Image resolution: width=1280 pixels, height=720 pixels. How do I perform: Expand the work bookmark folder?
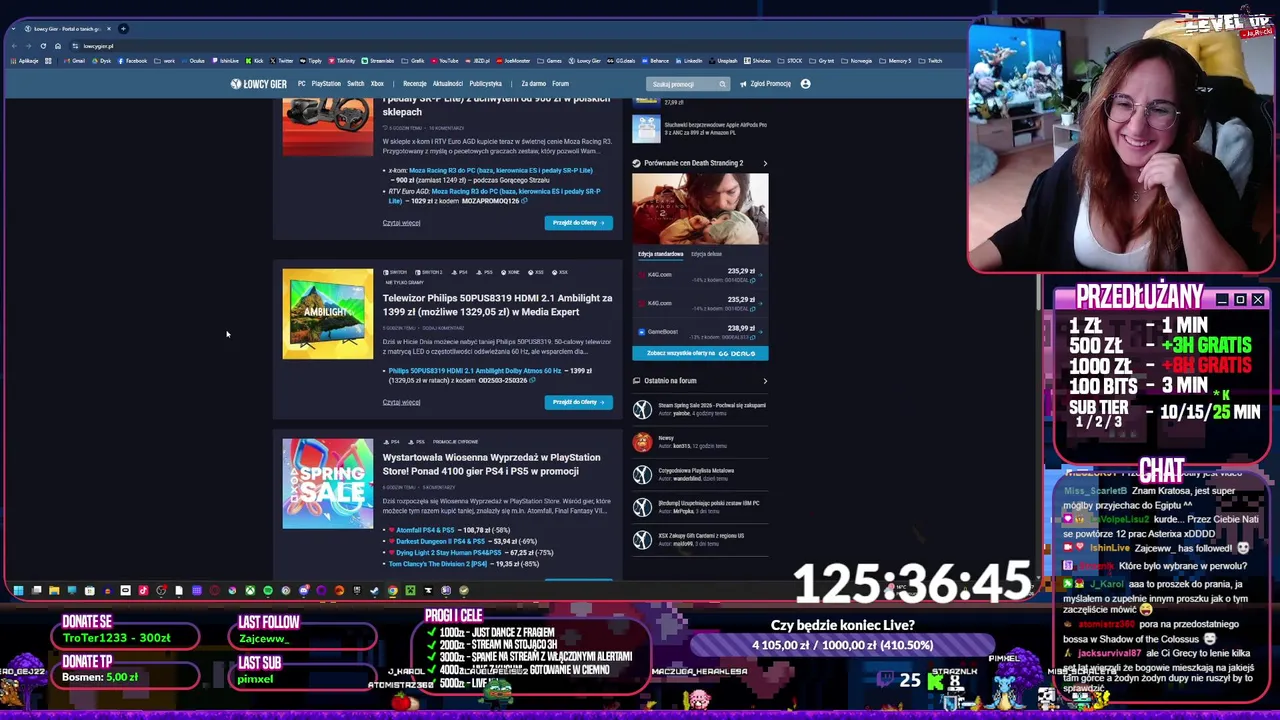click(165, 61)
